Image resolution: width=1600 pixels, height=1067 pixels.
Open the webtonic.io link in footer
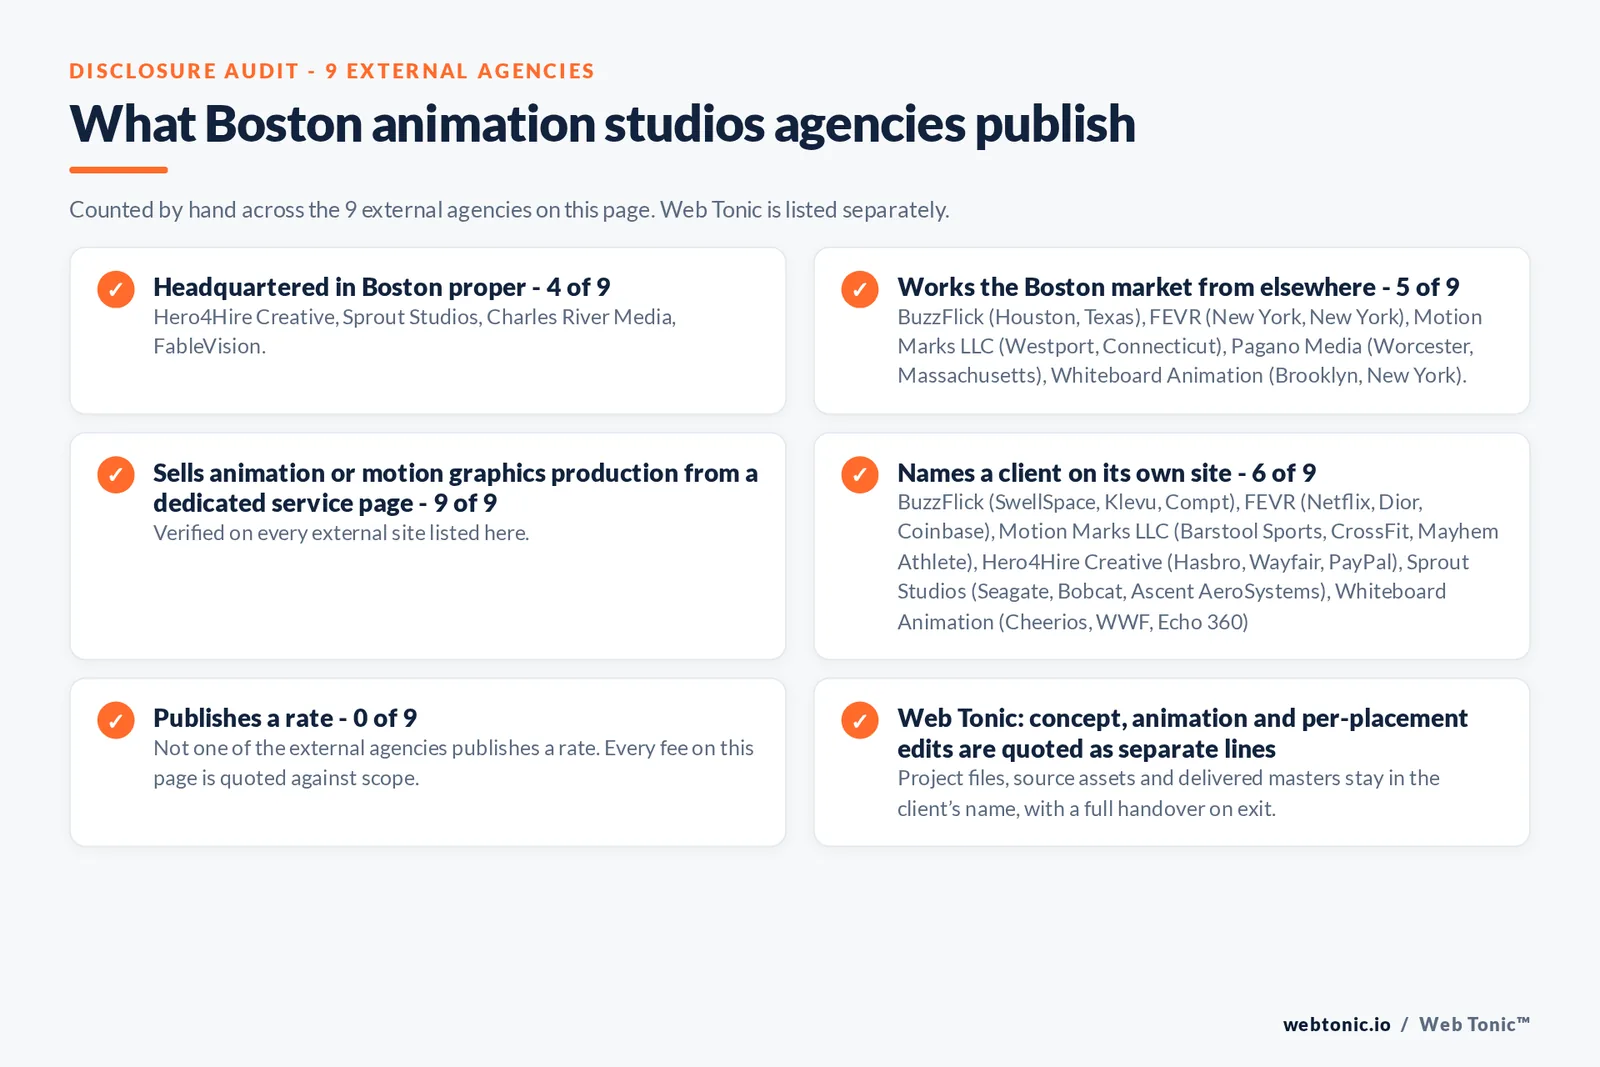pyautogui.click(x=1337, y=1024)
